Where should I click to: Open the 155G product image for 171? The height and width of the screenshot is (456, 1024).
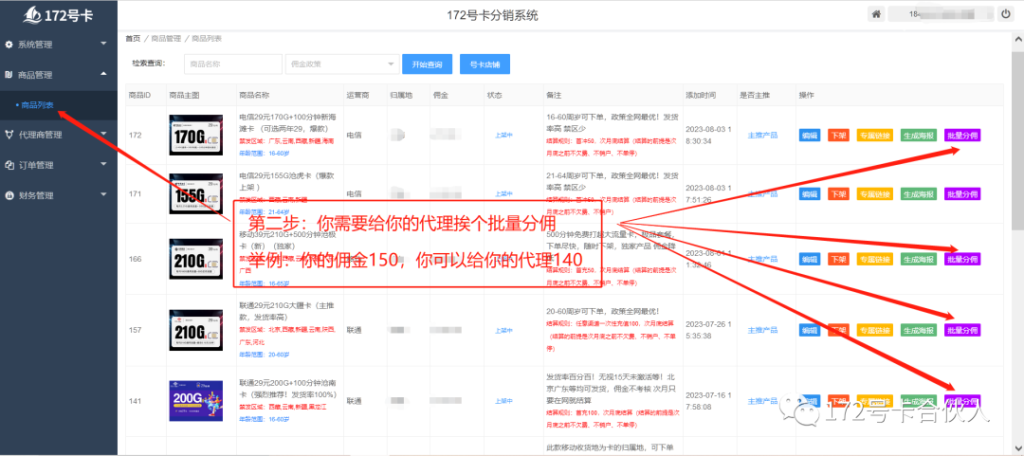(196, 194)
